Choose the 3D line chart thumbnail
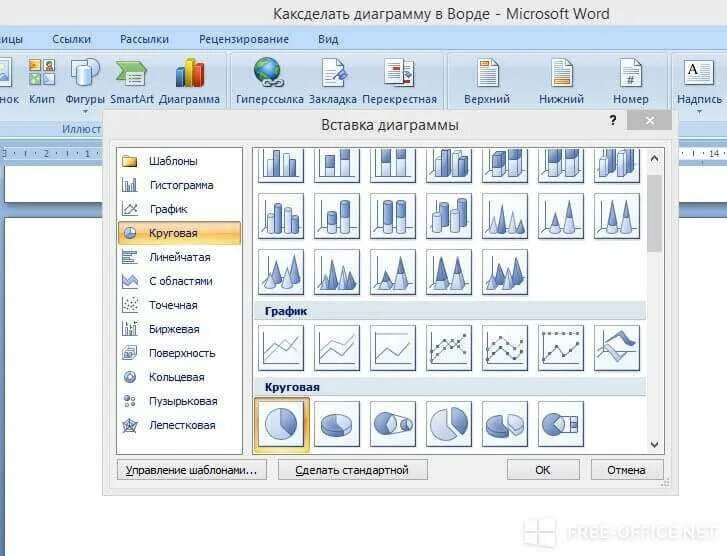The height and width of the screenshot is (556, 727). 617,348
